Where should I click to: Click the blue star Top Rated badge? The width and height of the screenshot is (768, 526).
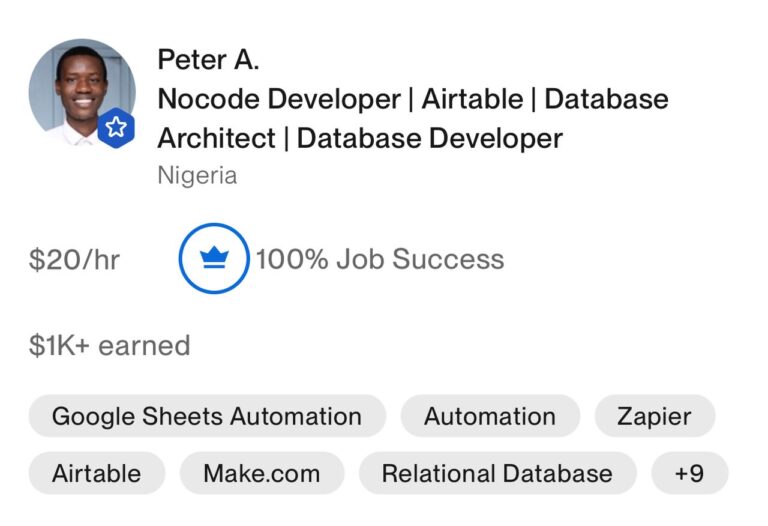[x=116, y=128]
